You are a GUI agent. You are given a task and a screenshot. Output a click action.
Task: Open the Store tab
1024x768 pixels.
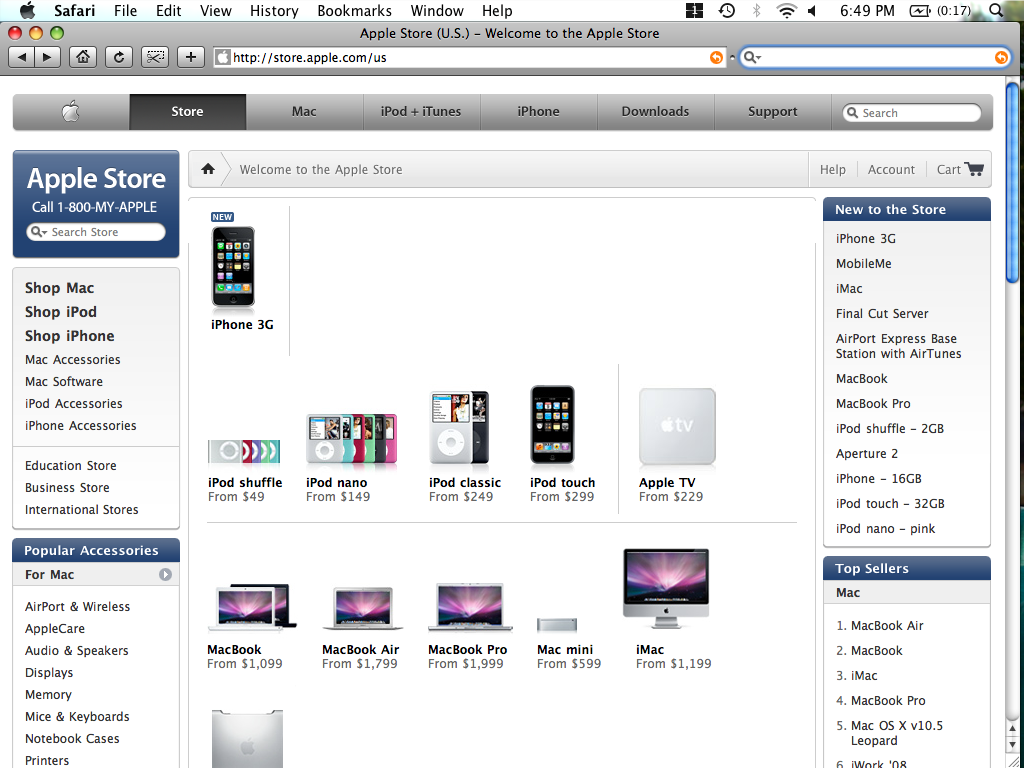187,112
